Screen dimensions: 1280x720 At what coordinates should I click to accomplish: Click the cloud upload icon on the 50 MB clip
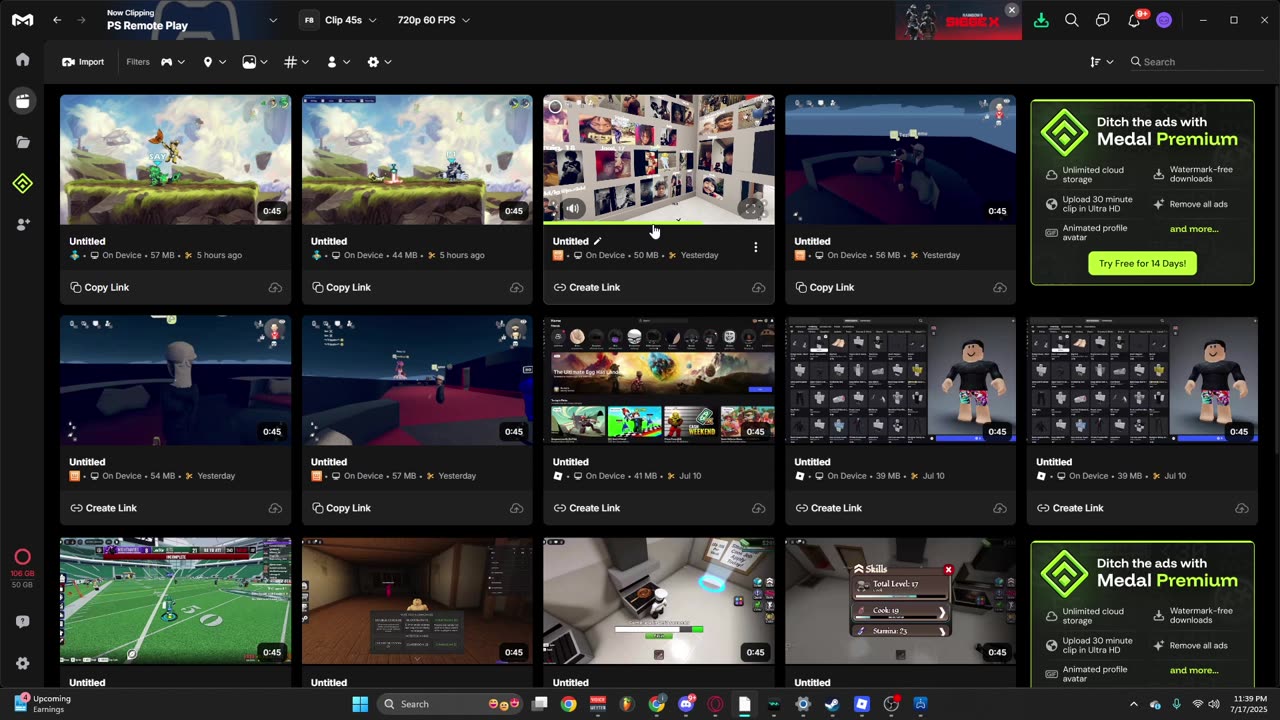click(758, 288)
